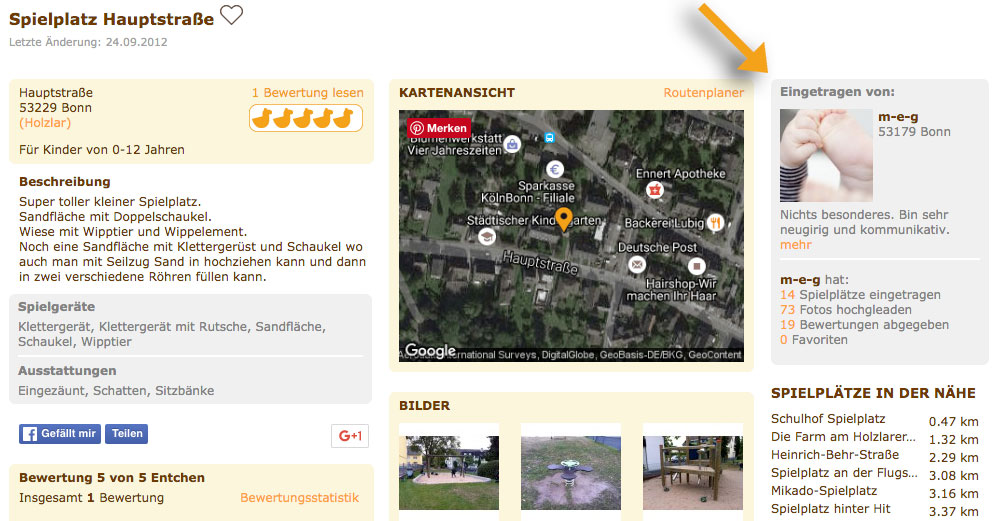Open the Routenplaner link
Image resolution: width=996 pixels, height=521 pixels.
pos(703,93)
